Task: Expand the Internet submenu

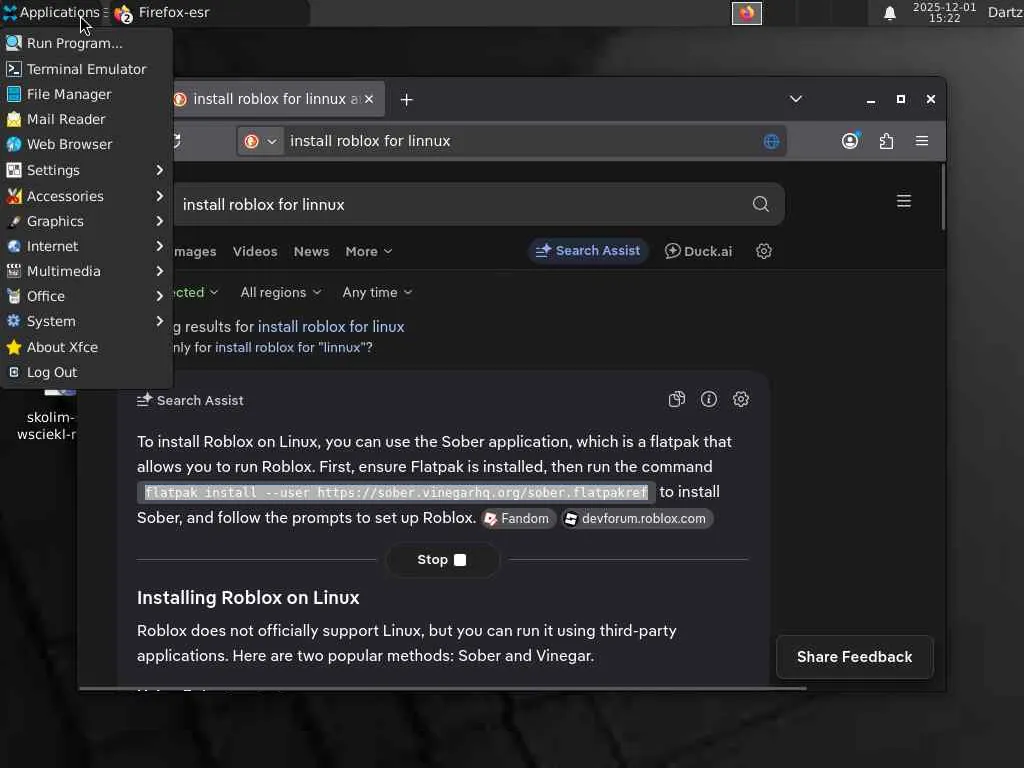Action: [x=86, y=246]
